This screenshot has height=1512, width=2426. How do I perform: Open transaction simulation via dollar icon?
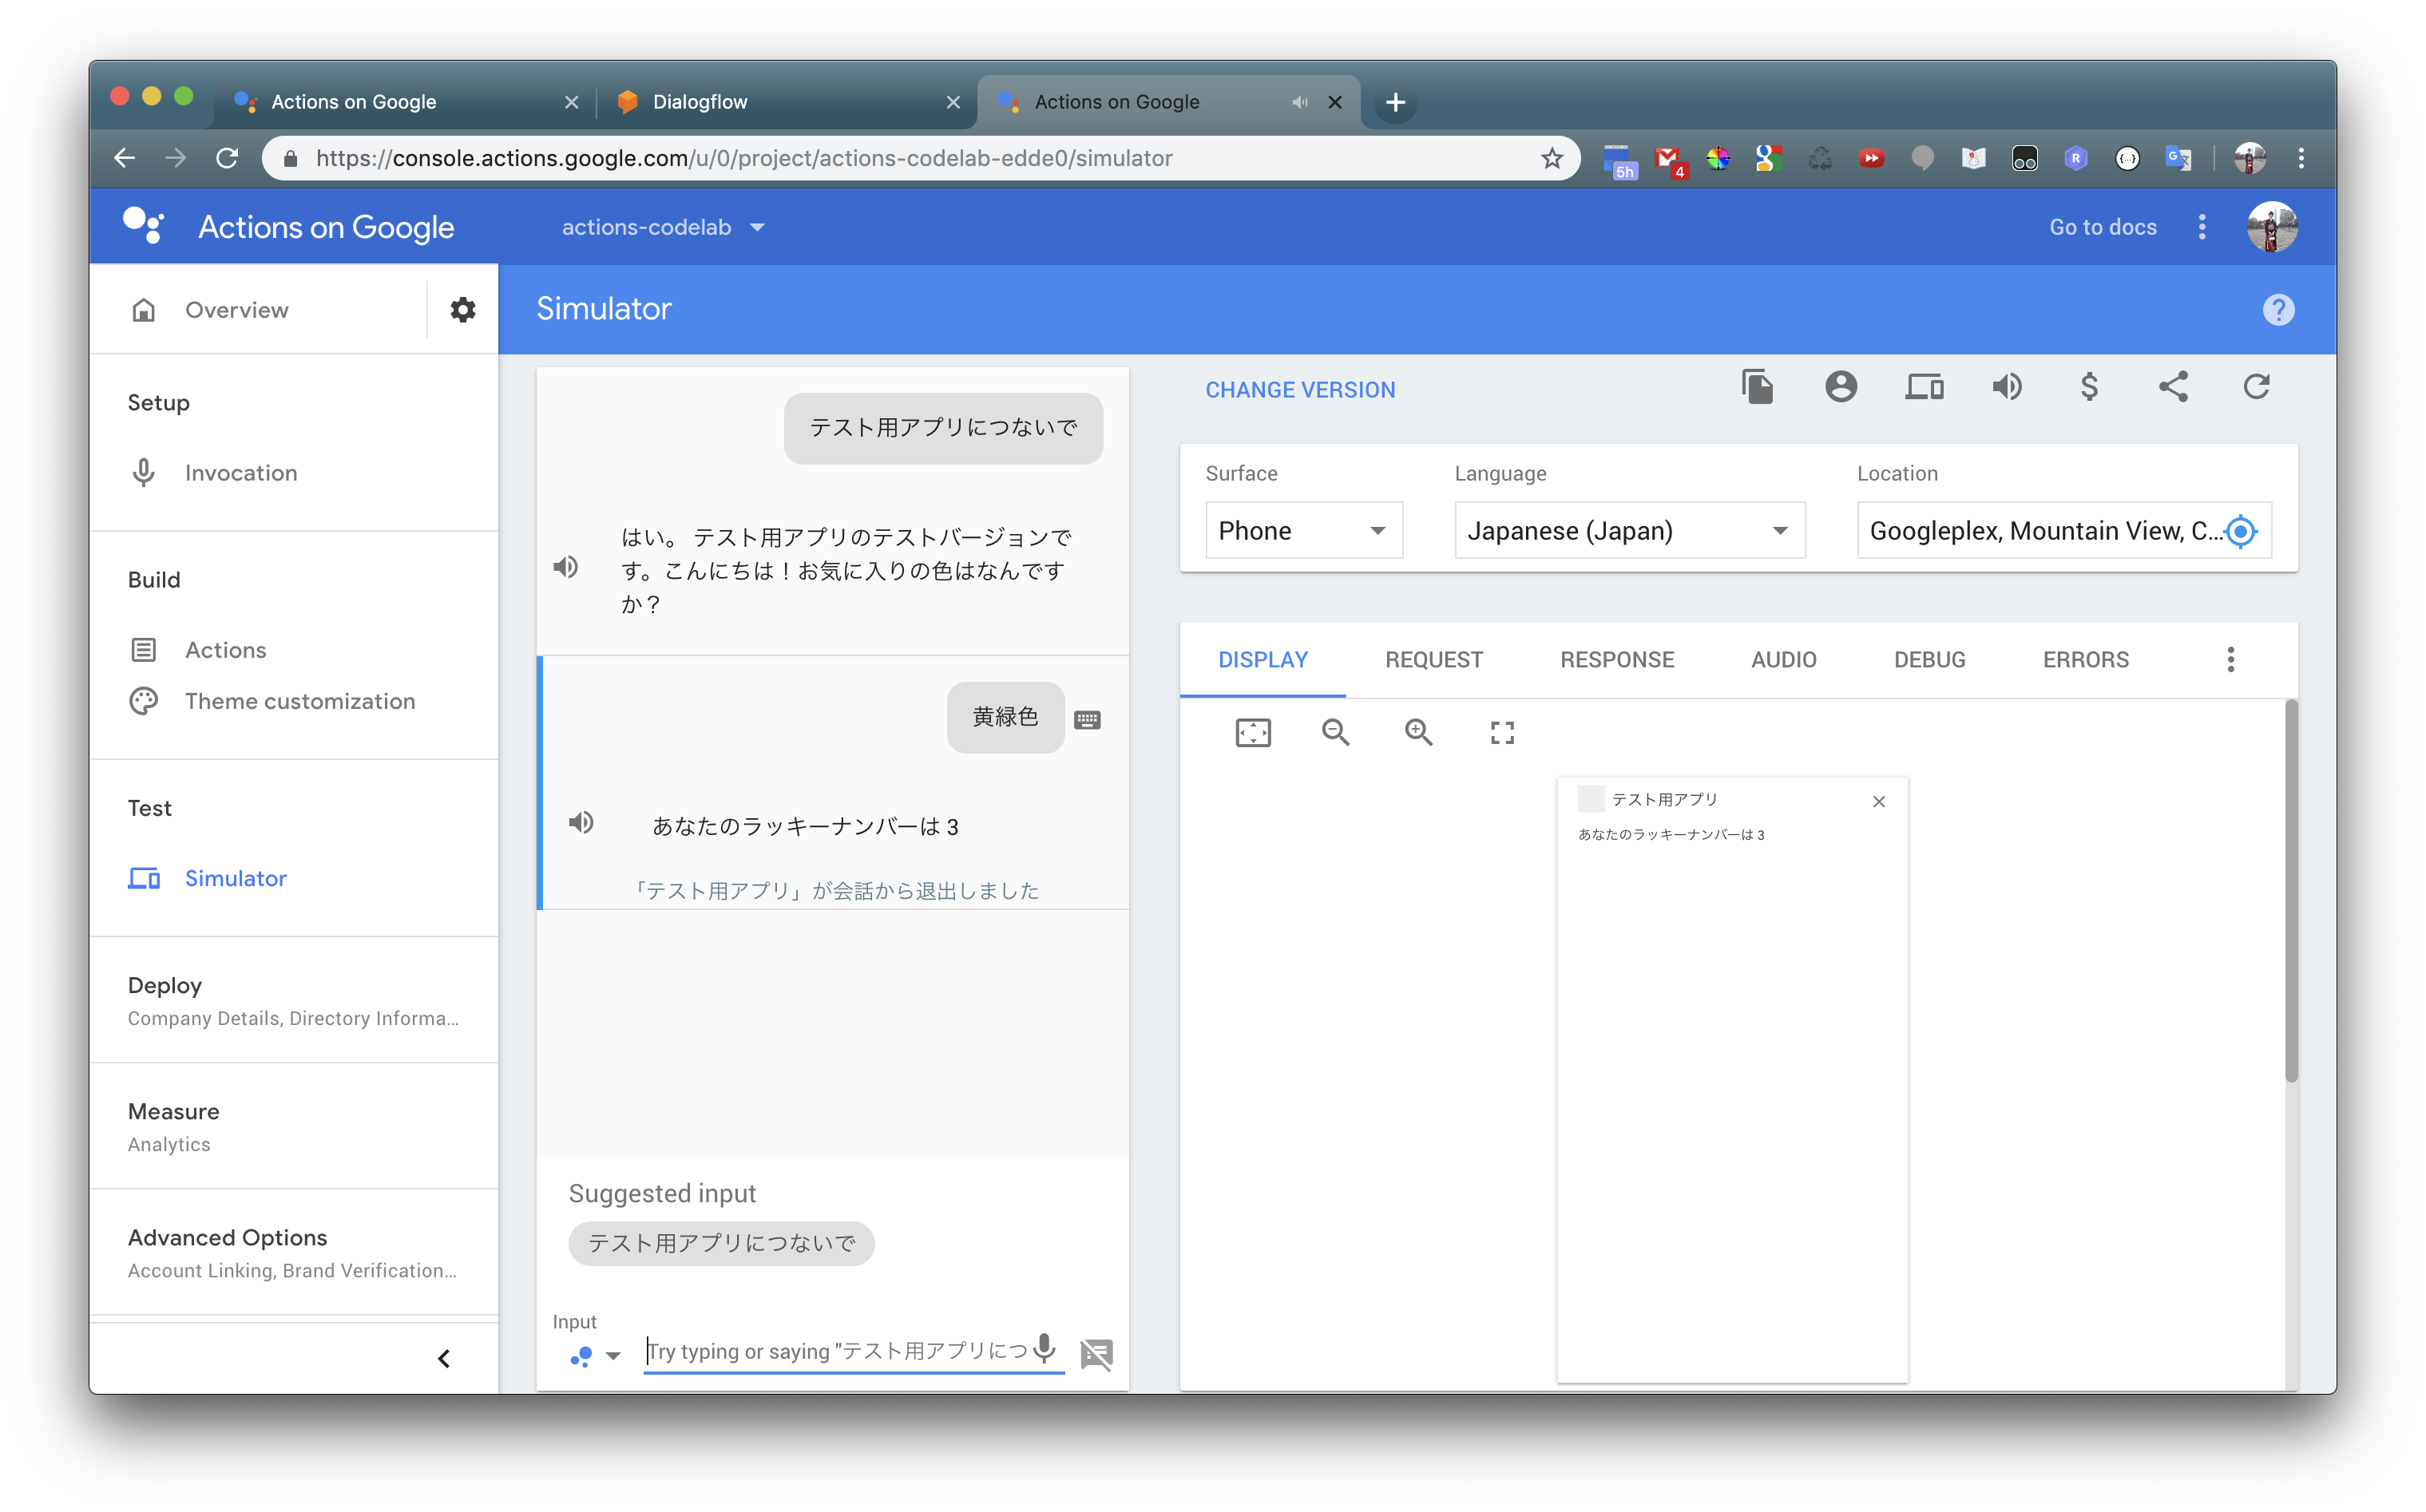click(2089, 387)
